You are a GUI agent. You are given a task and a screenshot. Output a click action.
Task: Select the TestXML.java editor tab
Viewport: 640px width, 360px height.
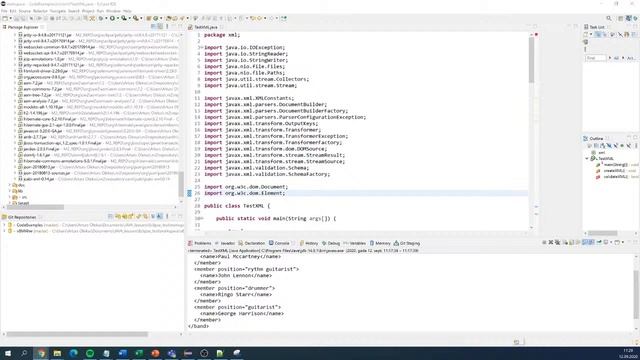coord(206,27)
